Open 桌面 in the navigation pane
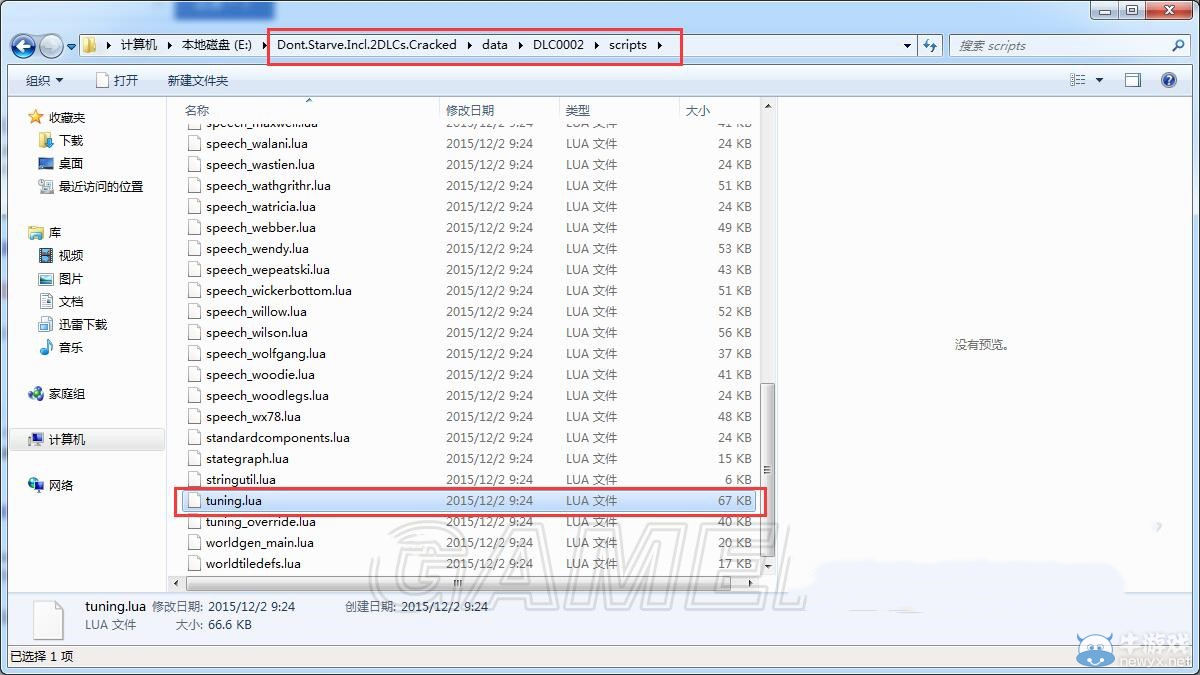Viewport: 1200px width, 675px height. click(x=71, y=164)
